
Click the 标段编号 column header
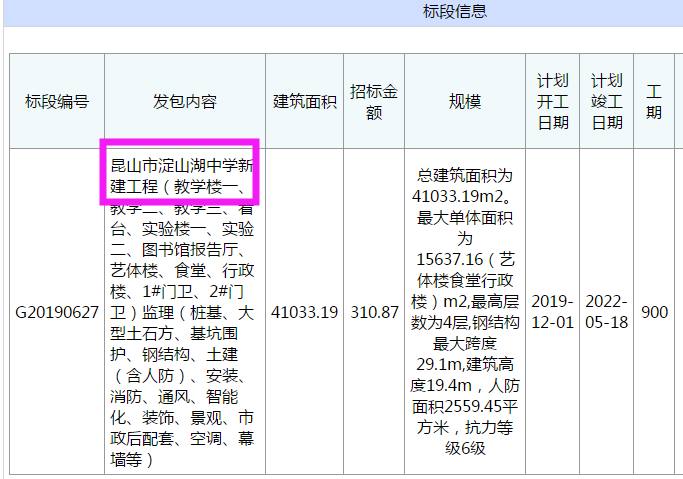(x=57, y=101)
